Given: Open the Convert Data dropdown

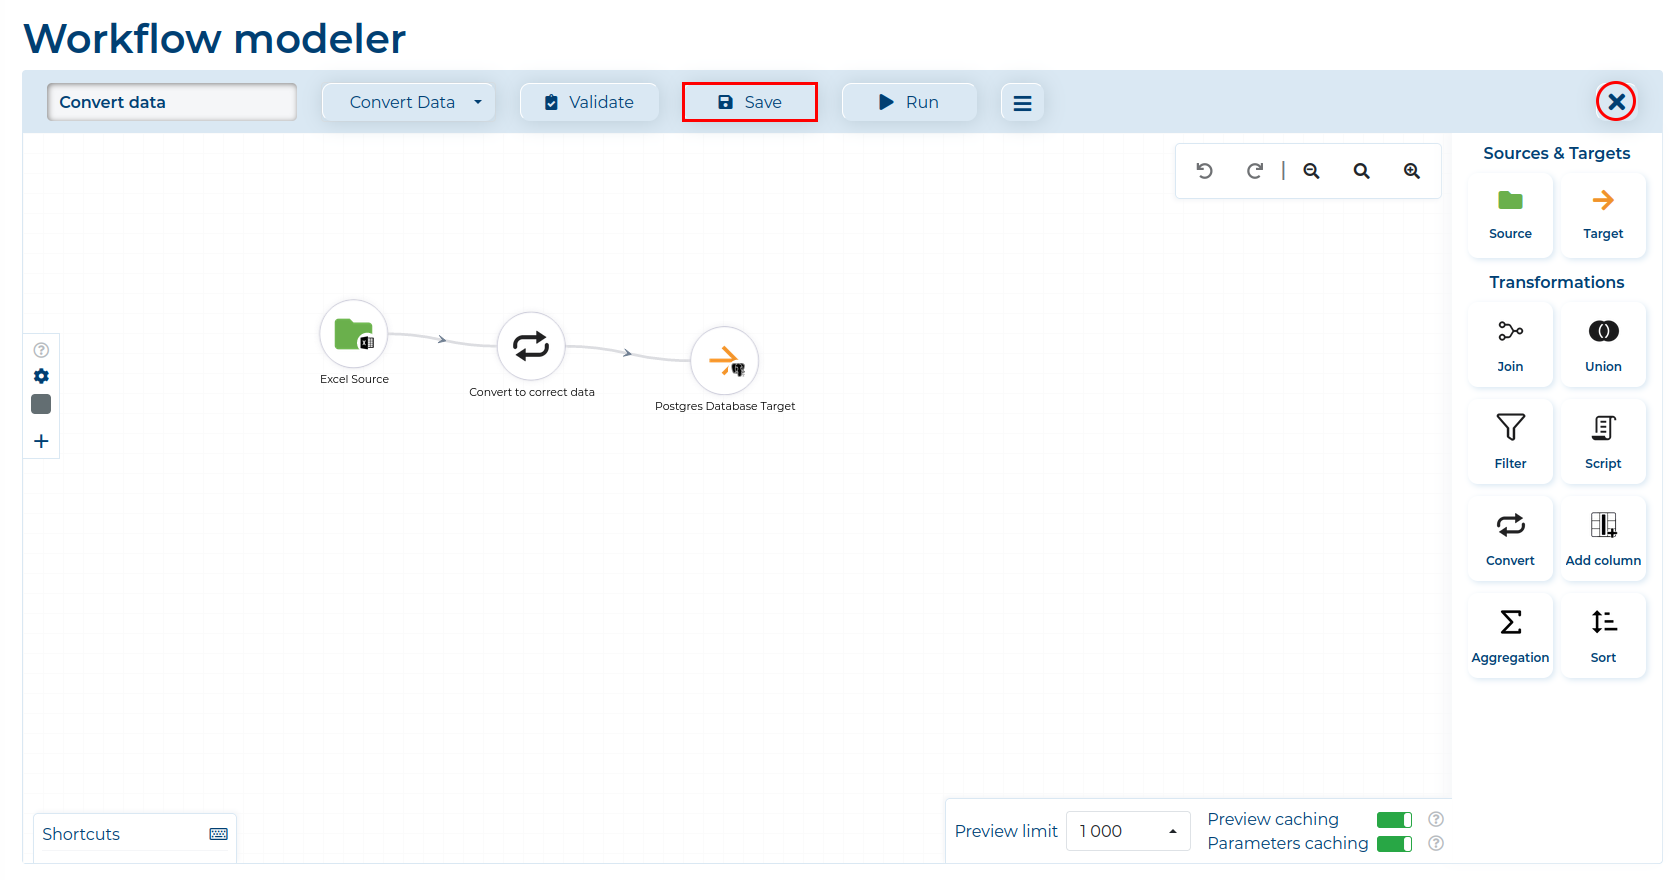Looking at the screenshot, I should 408,102.
